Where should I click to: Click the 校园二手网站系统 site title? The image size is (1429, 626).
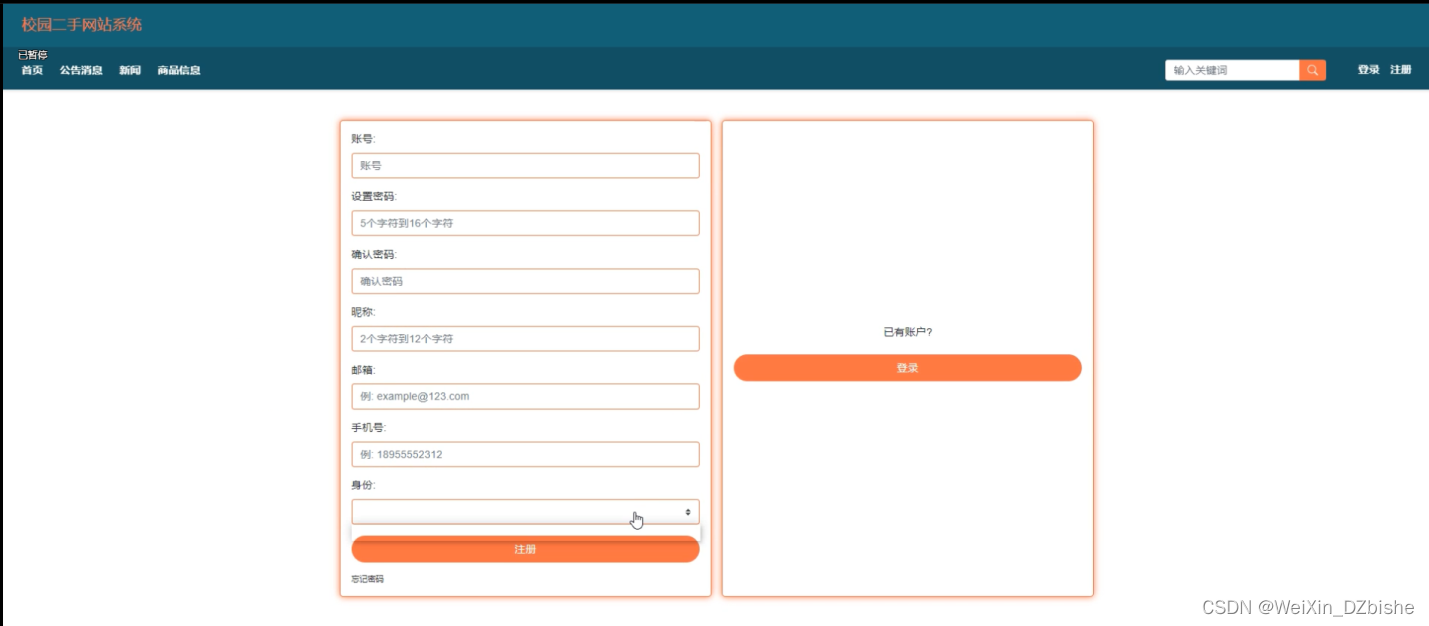point(82,24)
